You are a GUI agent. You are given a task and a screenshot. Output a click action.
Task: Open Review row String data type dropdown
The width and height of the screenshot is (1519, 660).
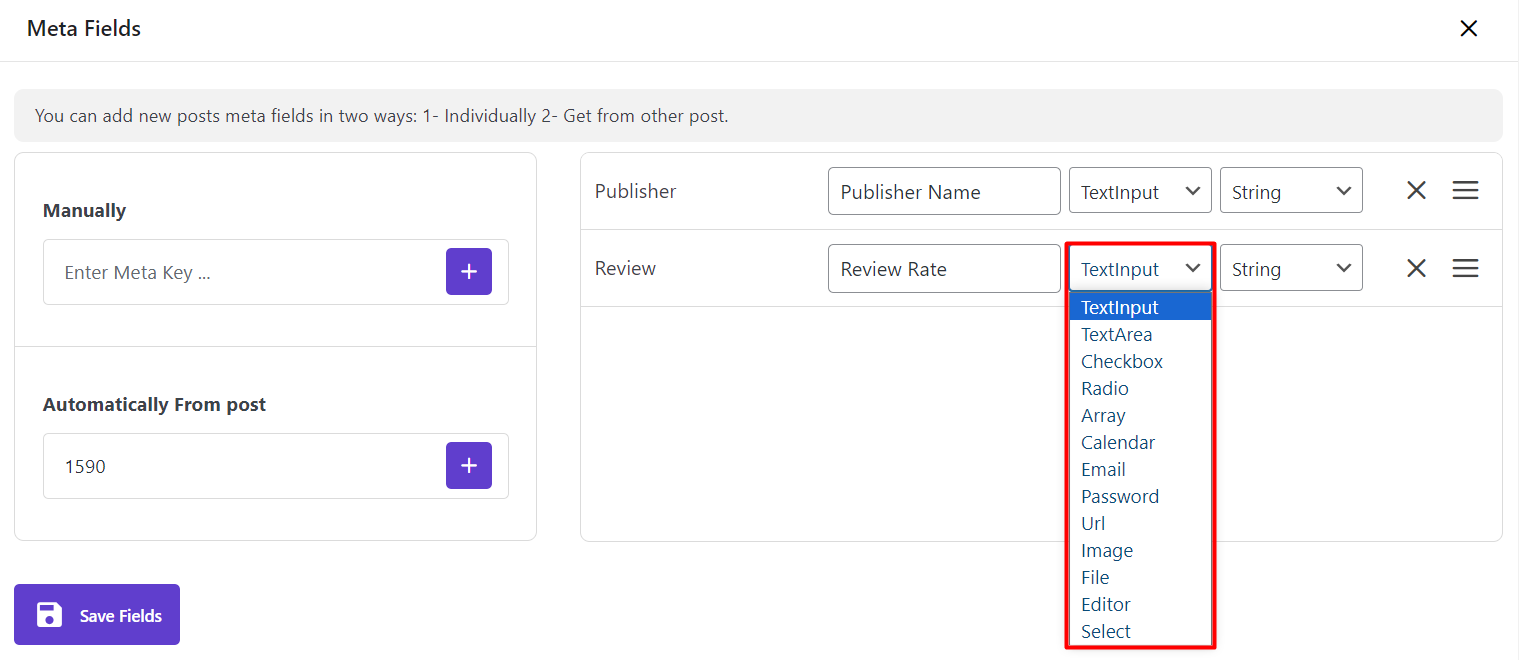point(1290,268)
